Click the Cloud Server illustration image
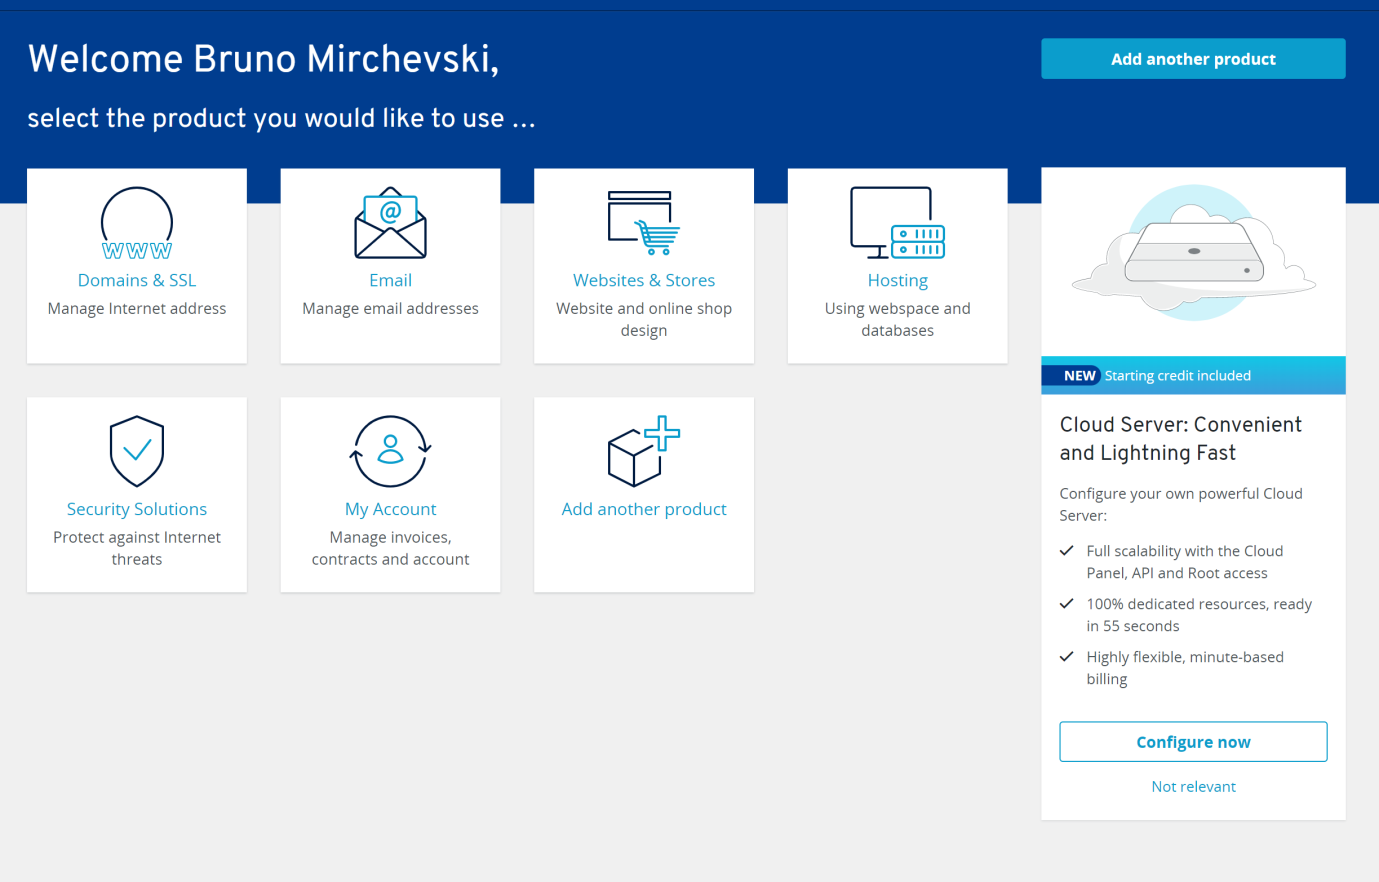The image size is (1379, 882). click(1193, 253)
